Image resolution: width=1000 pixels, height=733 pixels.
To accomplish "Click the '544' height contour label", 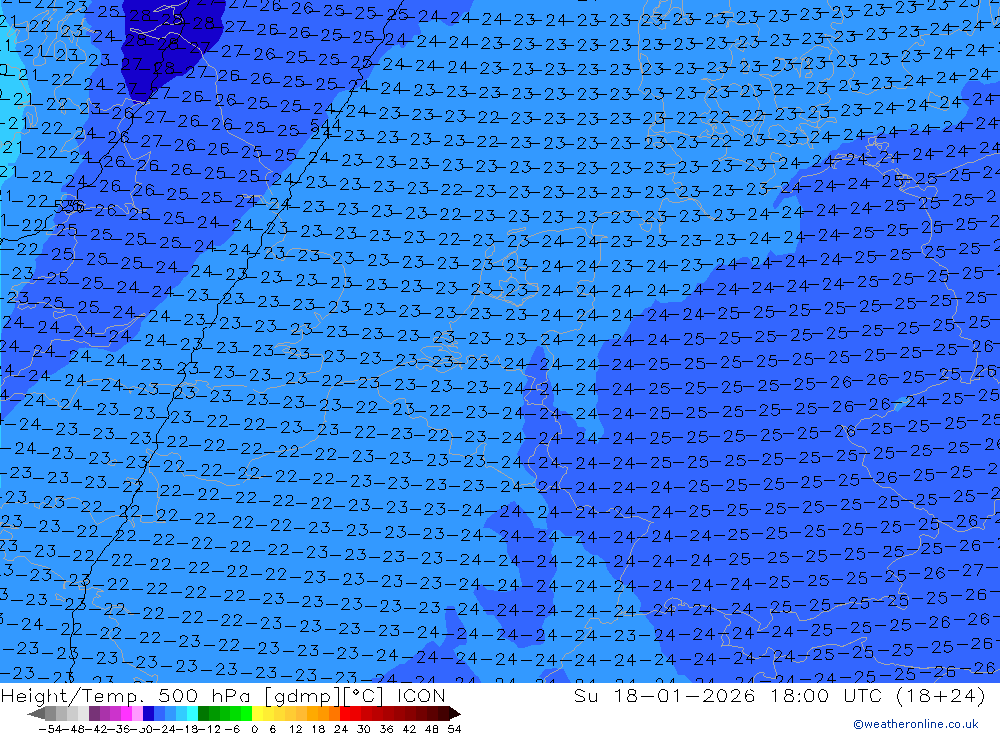I will [325, 126].
